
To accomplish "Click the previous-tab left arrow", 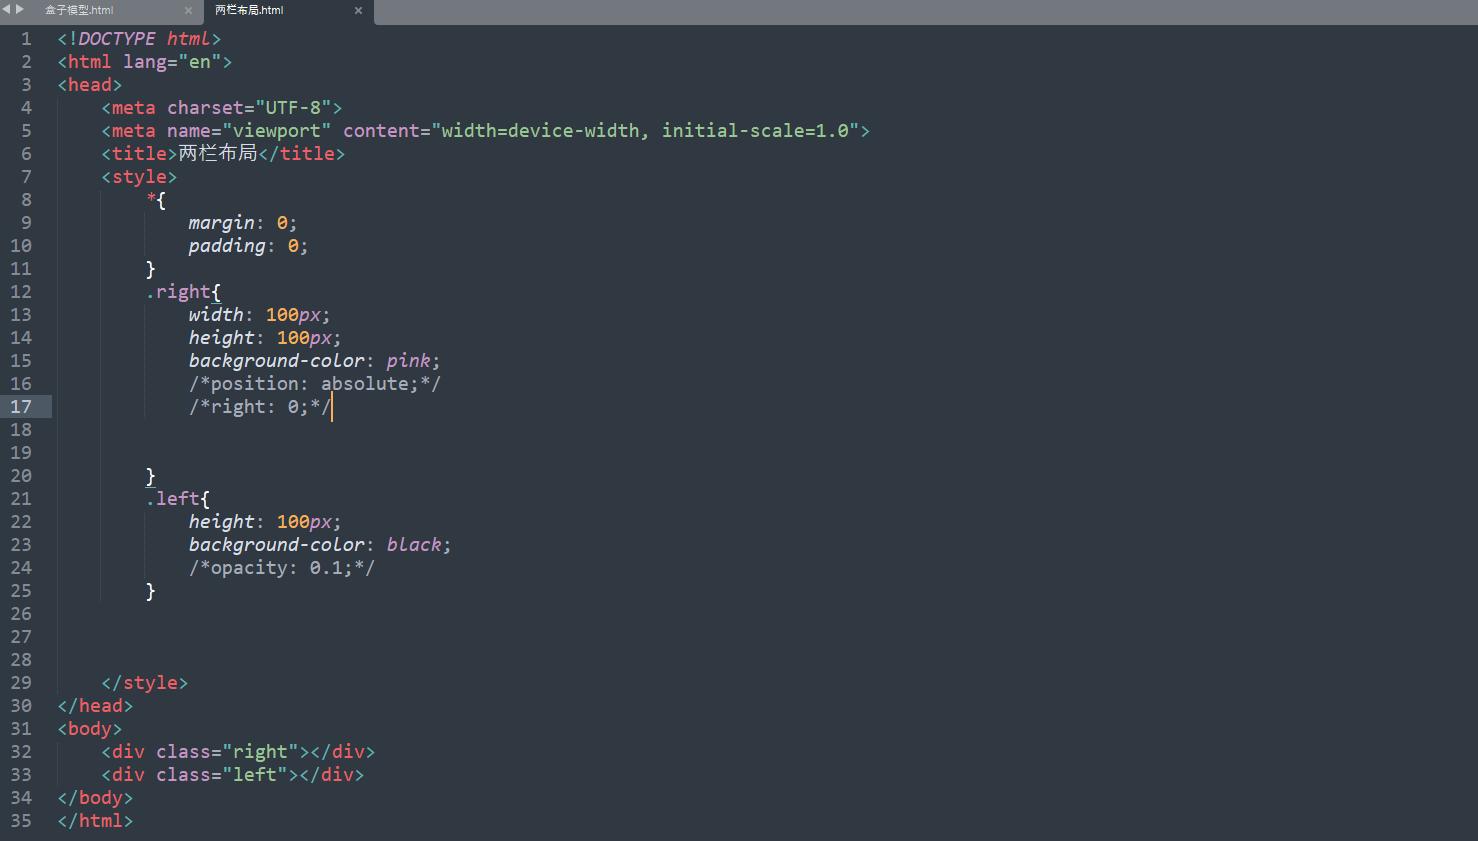I will click(x=7, y=9).
